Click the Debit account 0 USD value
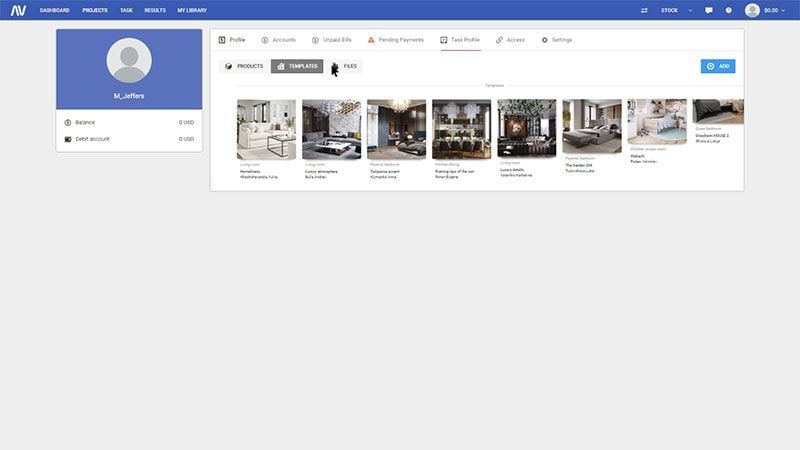 186,139
